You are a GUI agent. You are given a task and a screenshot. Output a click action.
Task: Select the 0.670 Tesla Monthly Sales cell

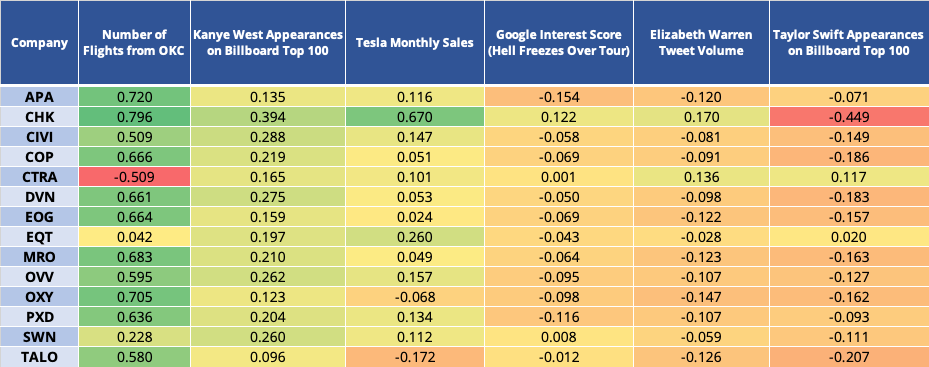415,117
